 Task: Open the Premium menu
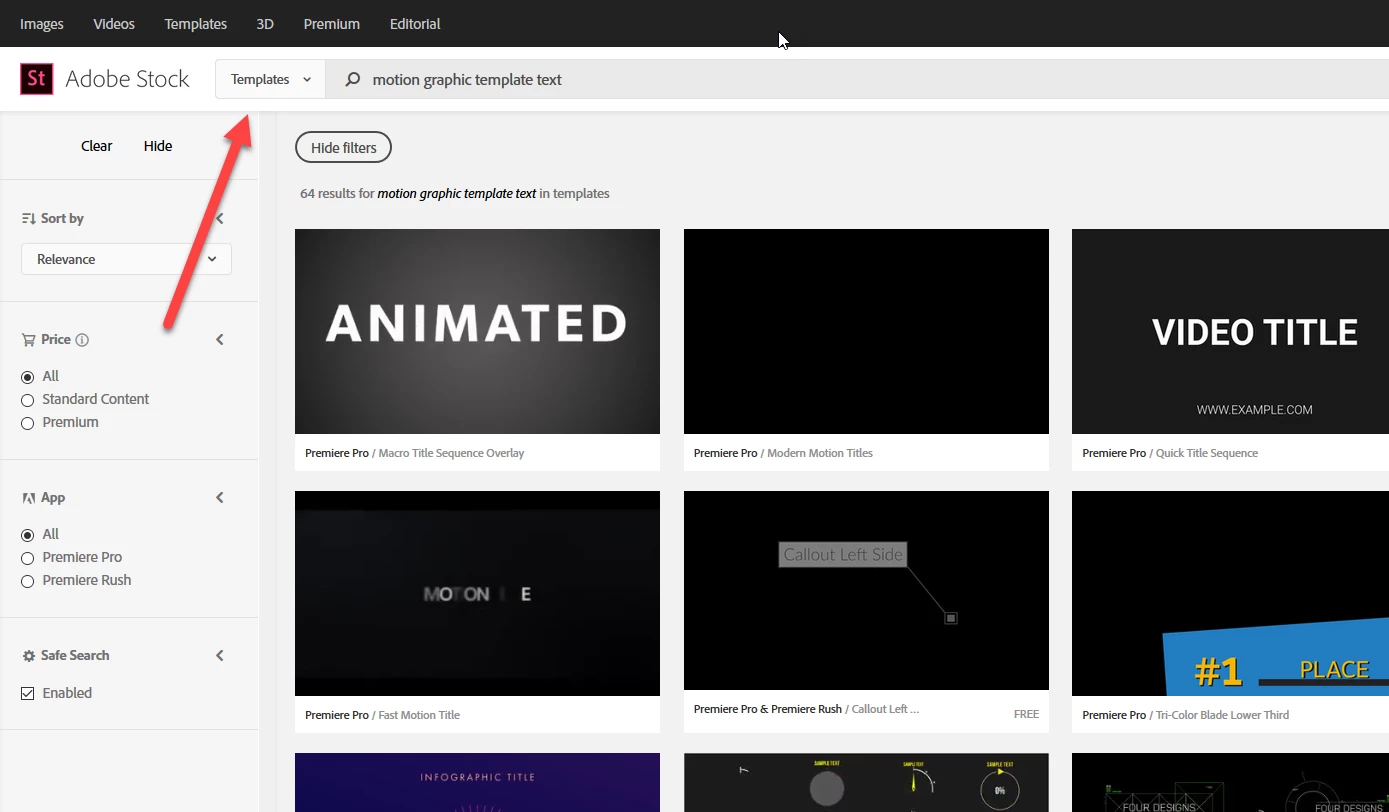332,24
